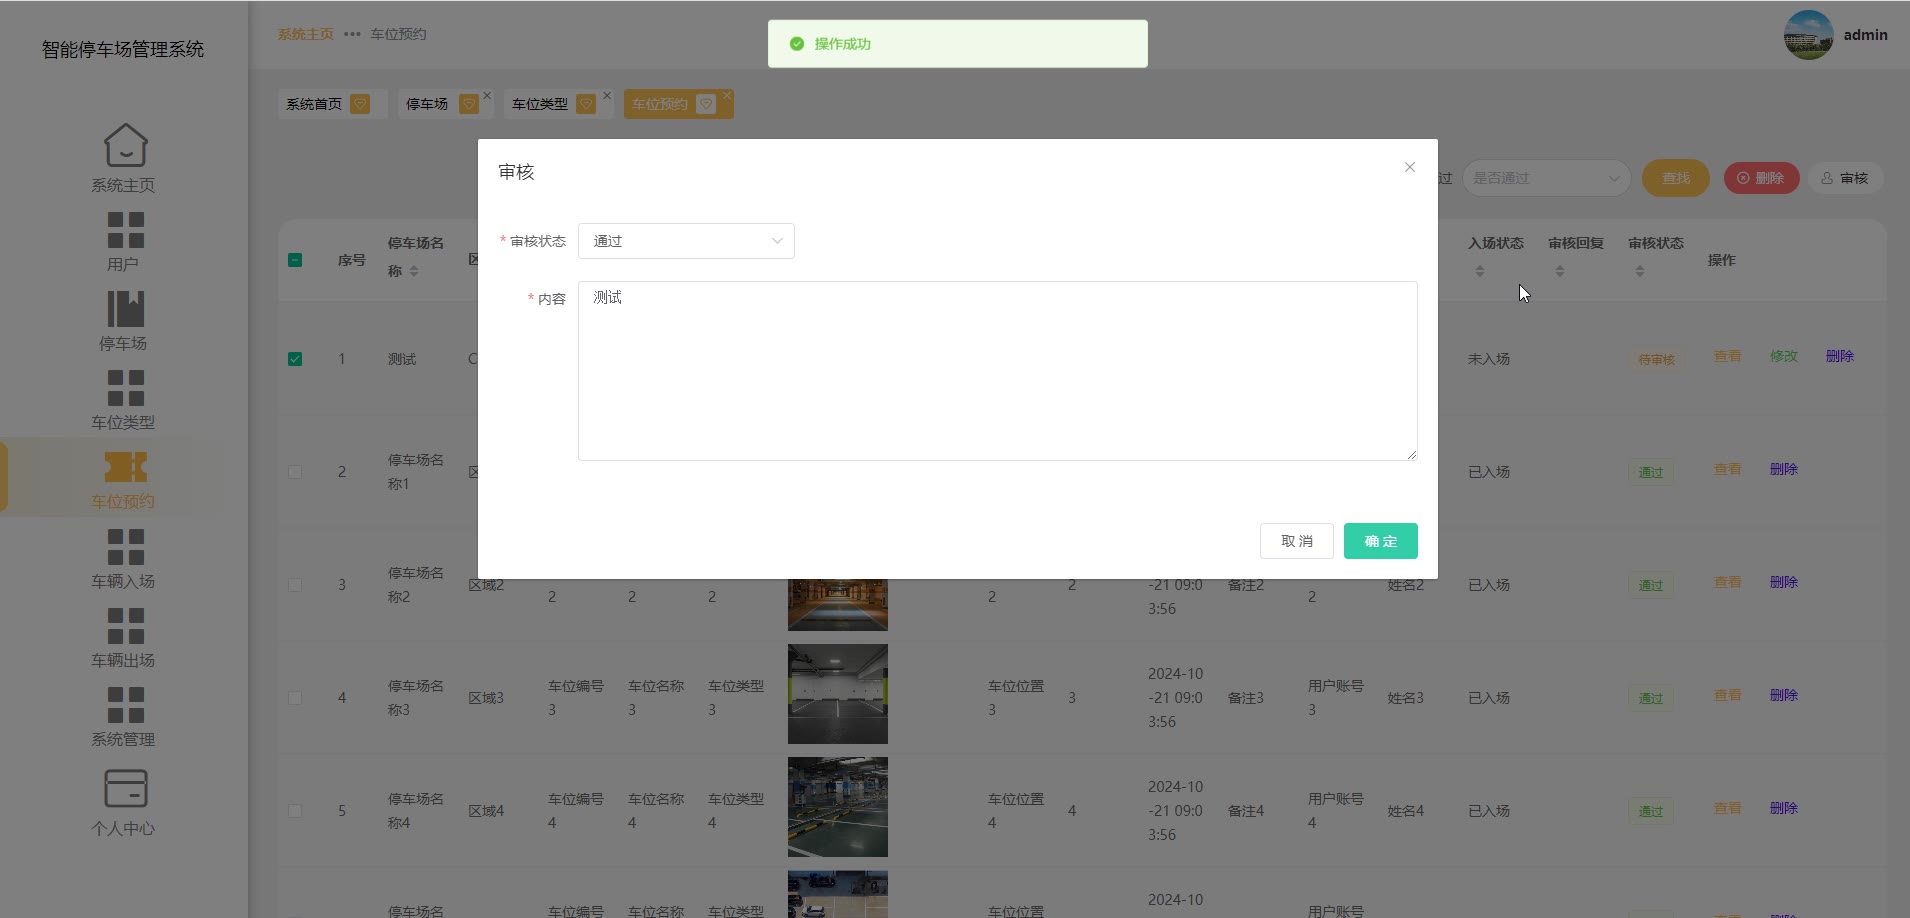Click the 查找 search button
The image size is (1910, 918).
click(1676, 178)
